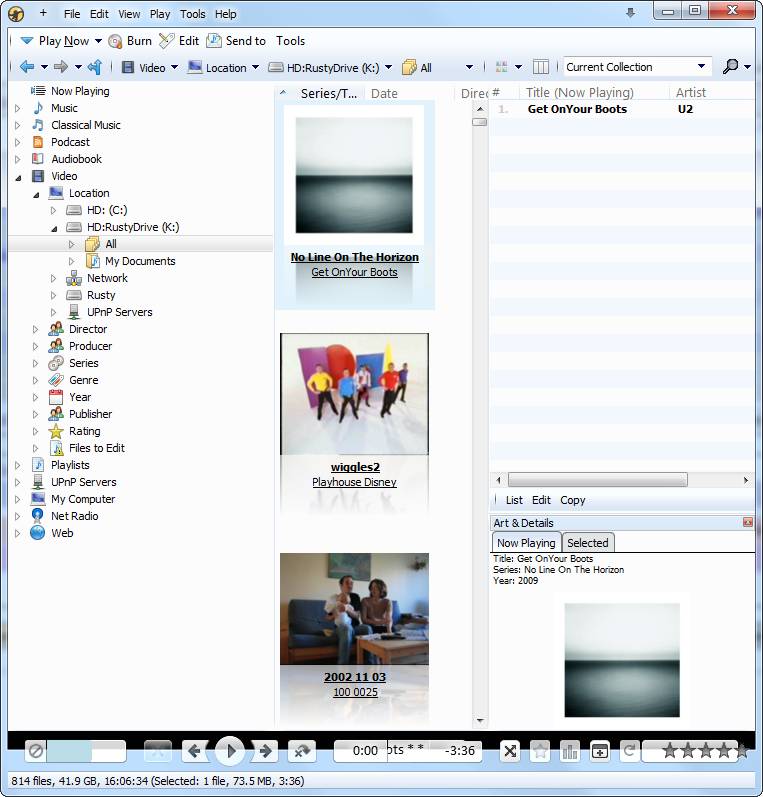Open the Tools menu in menu bar
The image size is (763, 797).
[193, 14]
